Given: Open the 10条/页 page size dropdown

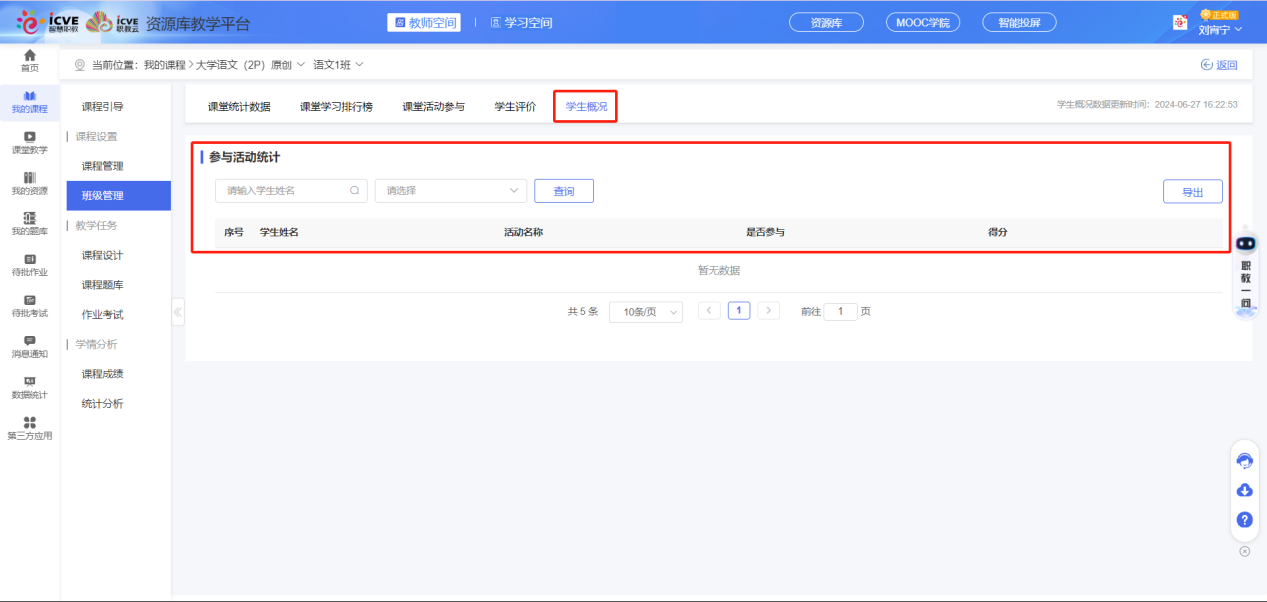Looking at the screenshot, I should click(645, 312).
